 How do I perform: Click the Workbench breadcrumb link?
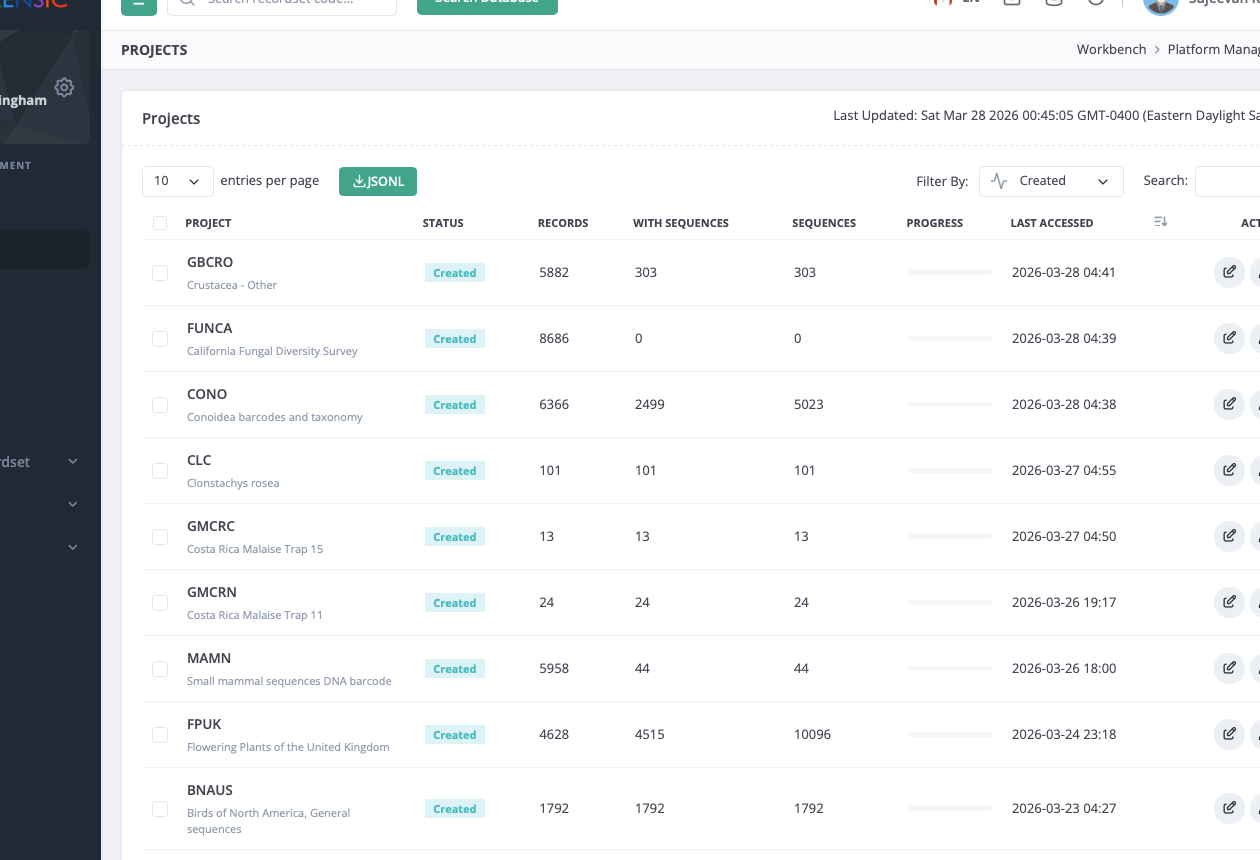tap(1111, 49)
